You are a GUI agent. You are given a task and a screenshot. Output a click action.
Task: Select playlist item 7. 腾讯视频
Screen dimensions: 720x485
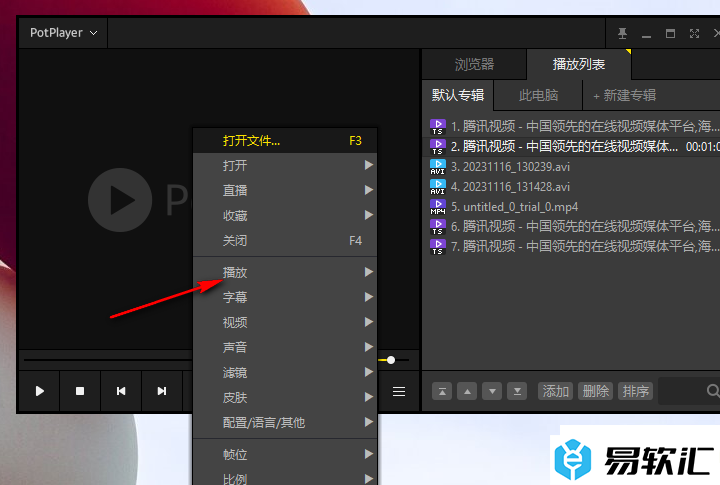point(571,247)
